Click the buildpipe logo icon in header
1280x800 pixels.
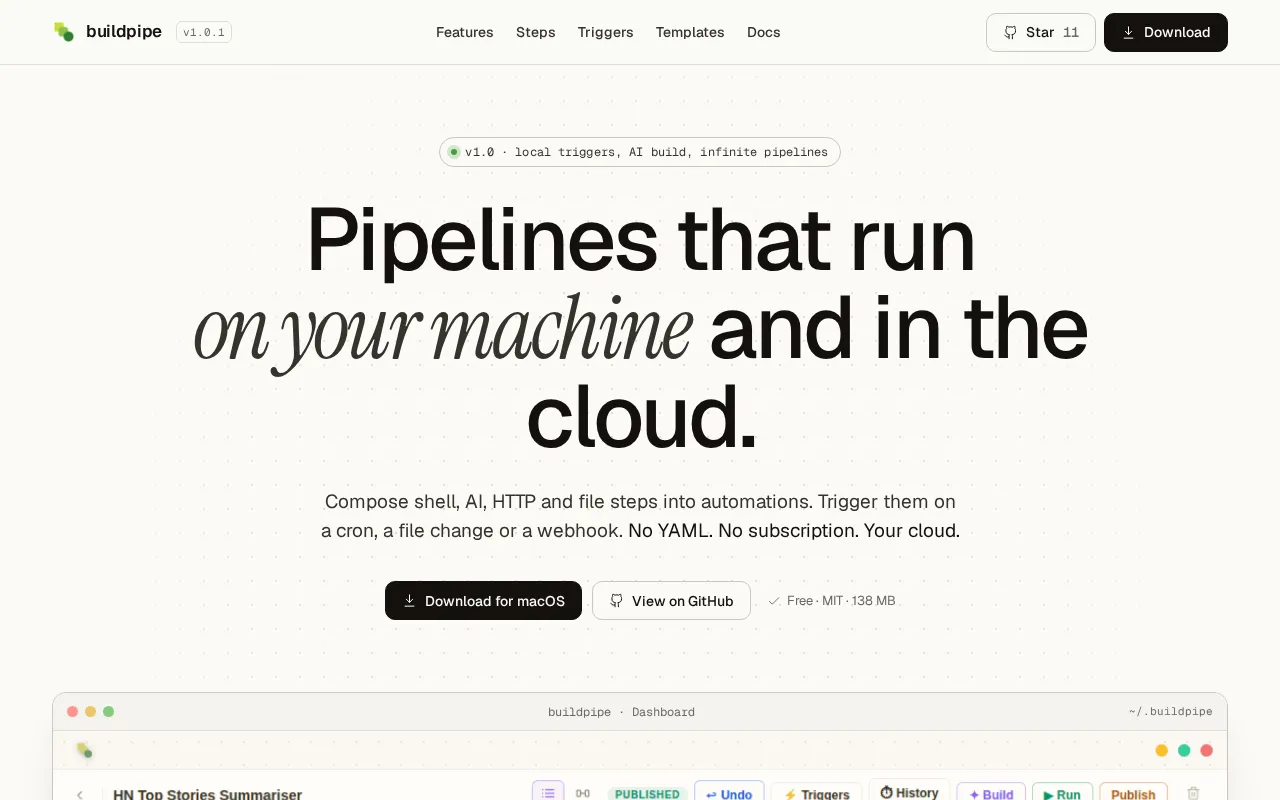point(64,32)
